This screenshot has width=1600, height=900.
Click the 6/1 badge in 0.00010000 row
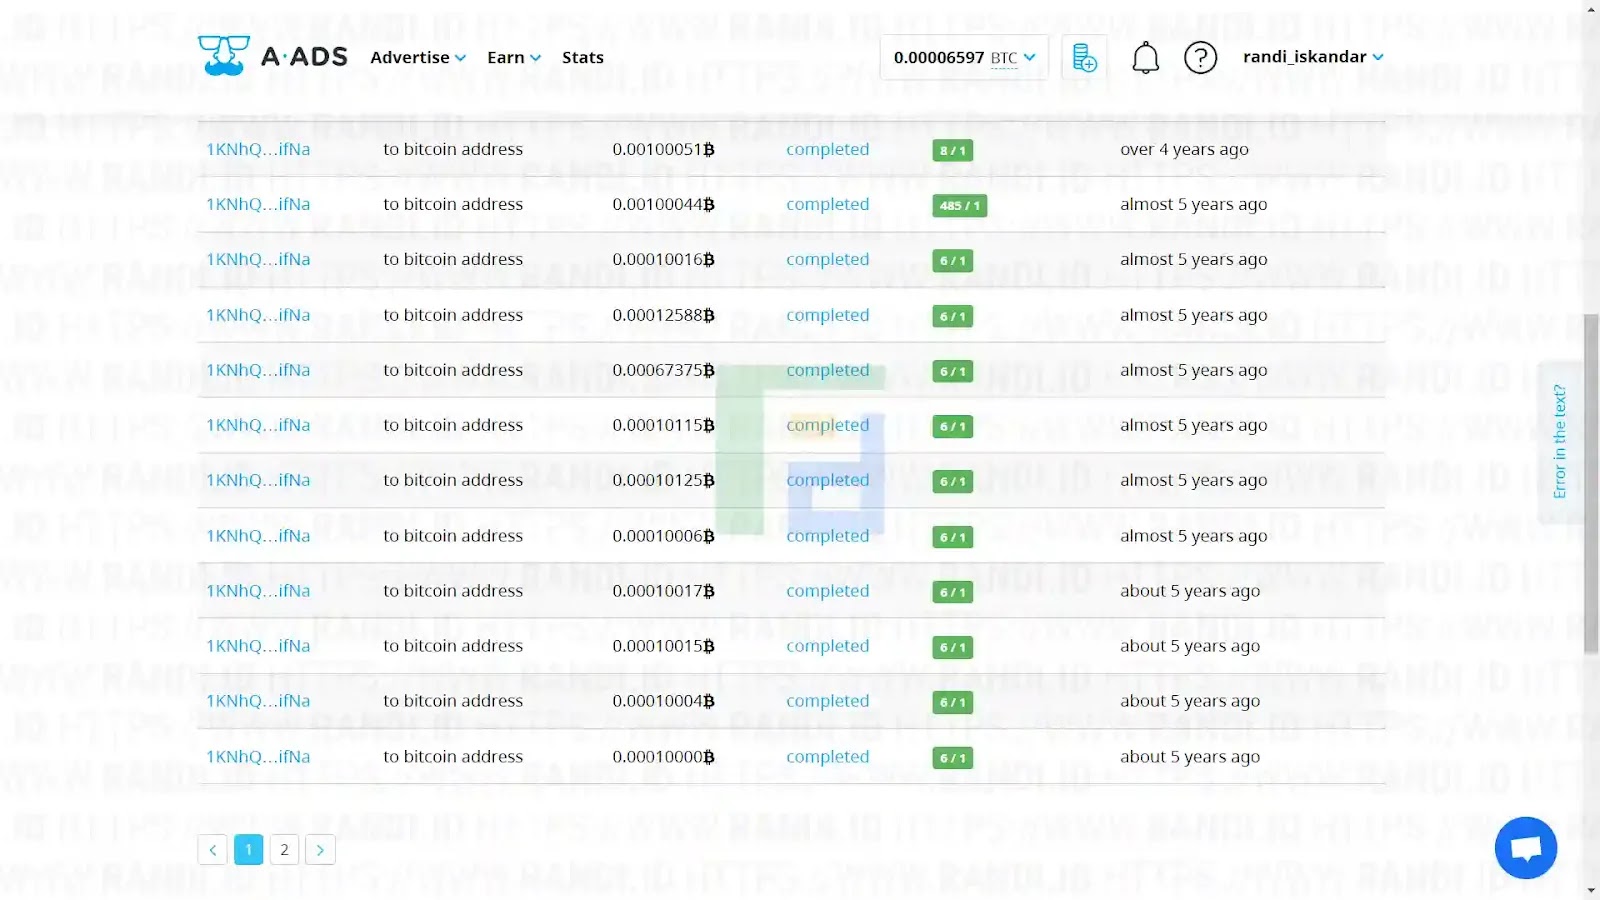[x=953, y=759]
